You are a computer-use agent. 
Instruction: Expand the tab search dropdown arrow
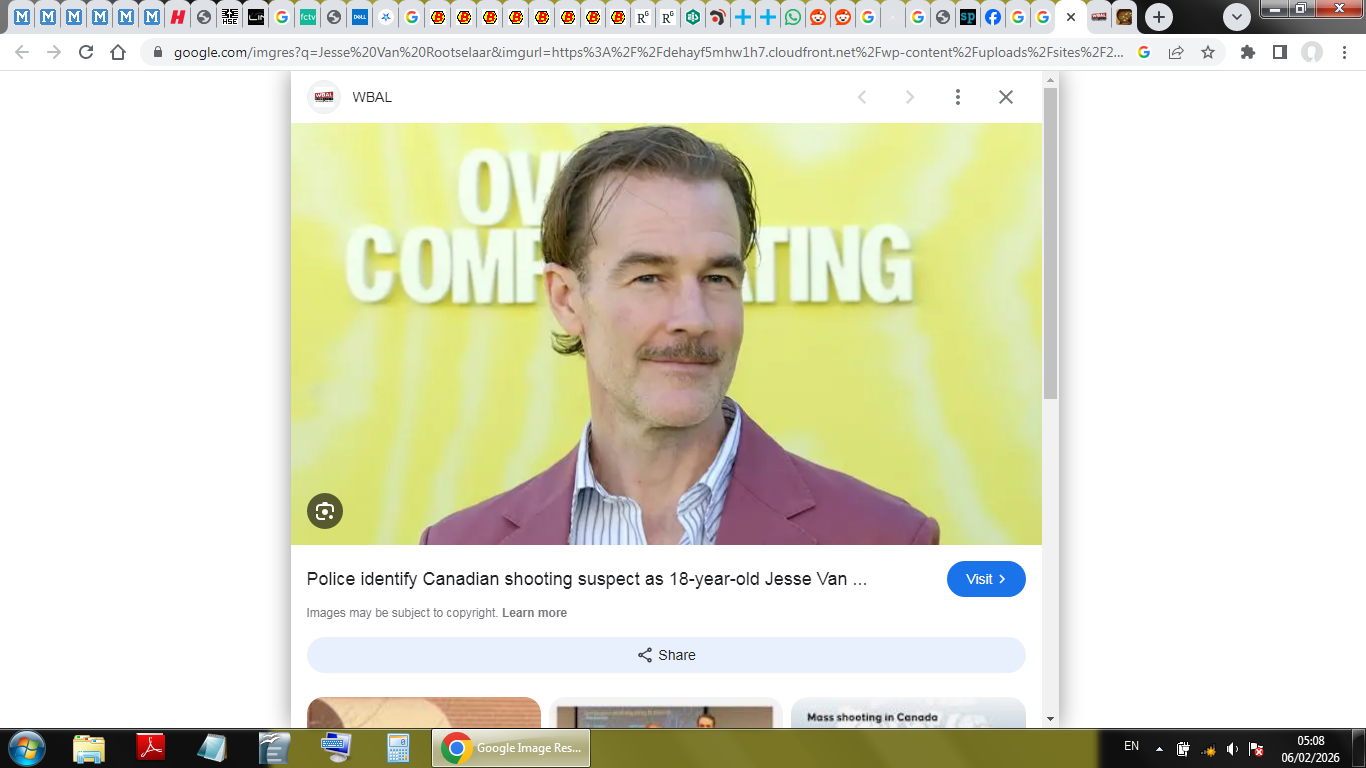click(x=1237, y=17)
